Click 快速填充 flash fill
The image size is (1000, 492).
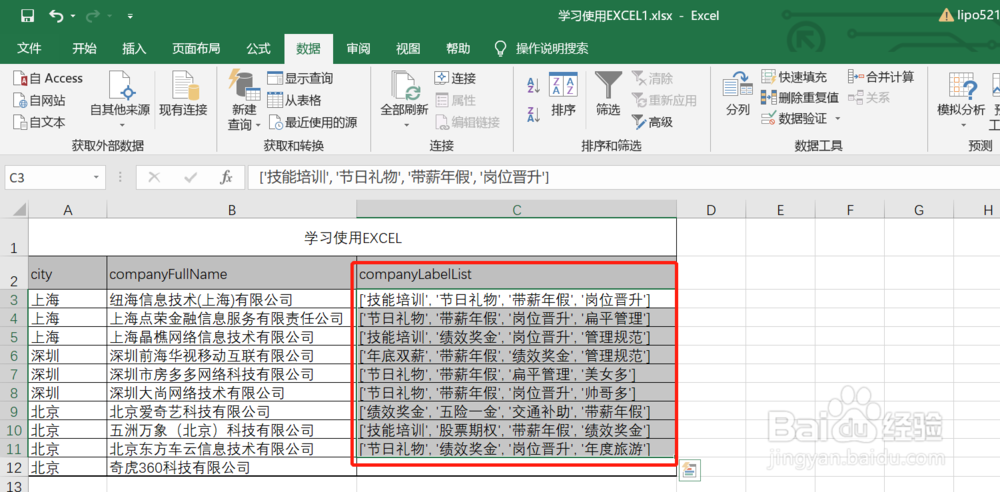pyautogui.click(x=795, y=77)
